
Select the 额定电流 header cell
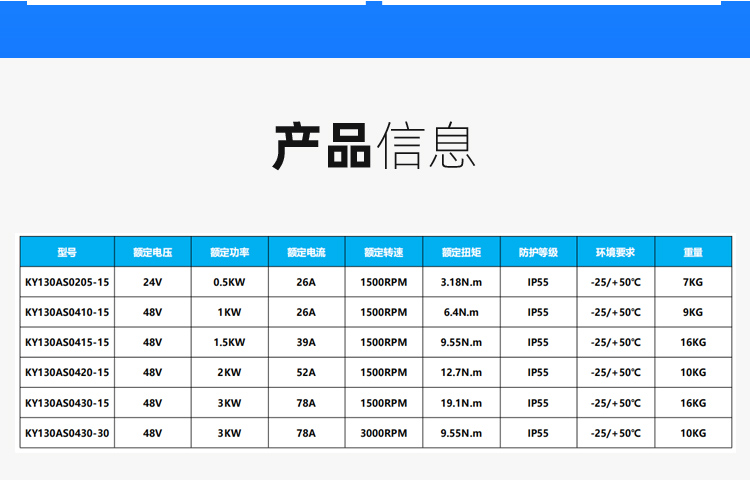pos(306,253)
